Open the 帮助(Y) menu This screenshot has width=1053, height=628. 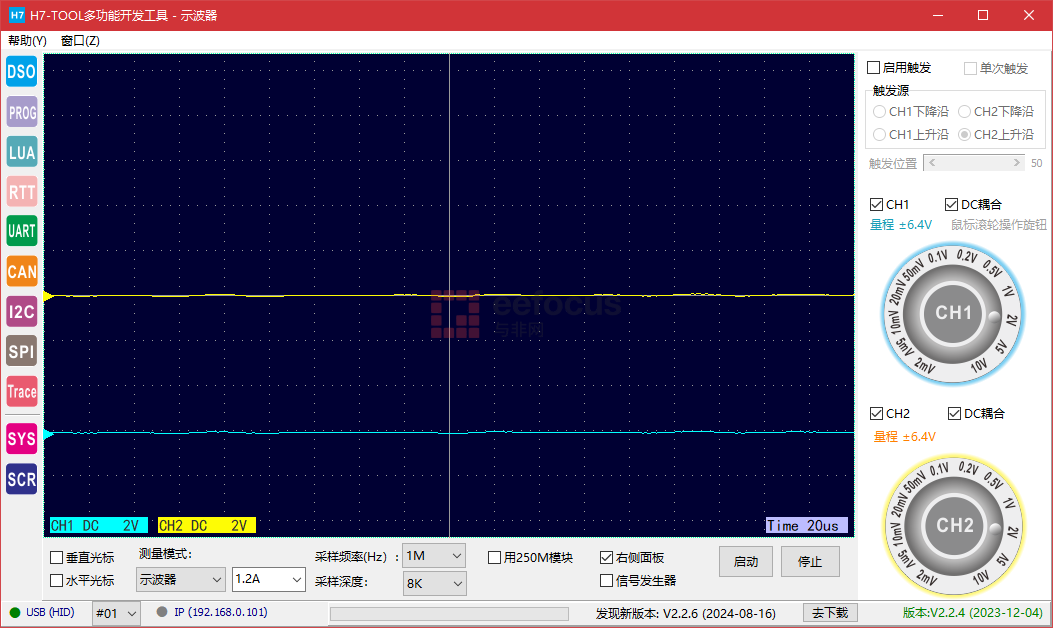coord(28,41)
